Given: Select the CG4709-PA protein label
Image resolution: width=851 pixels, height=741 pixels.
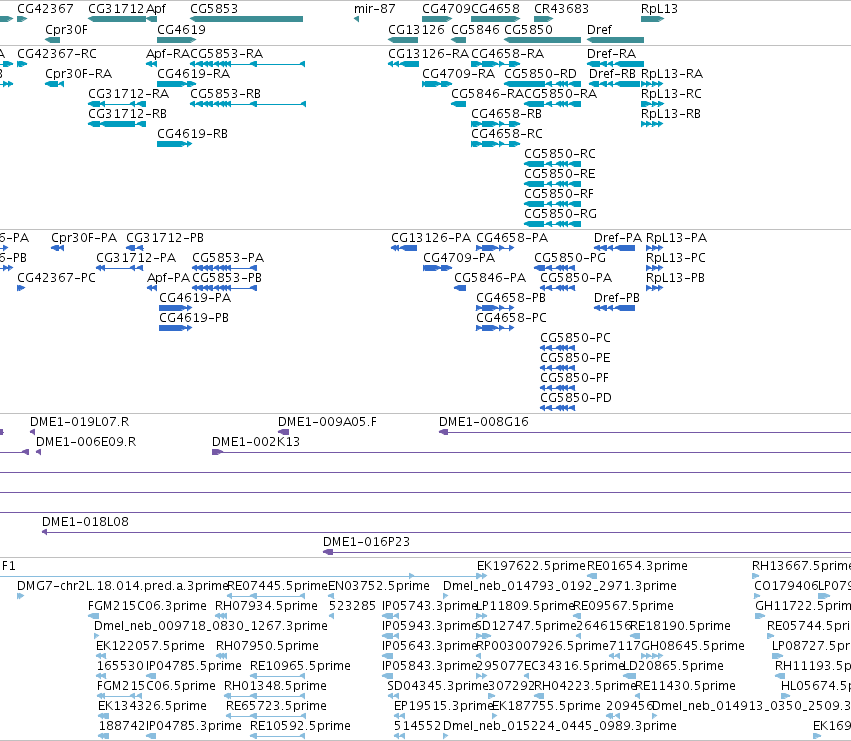Looking at the screenshot, I should tap(459, 258).
